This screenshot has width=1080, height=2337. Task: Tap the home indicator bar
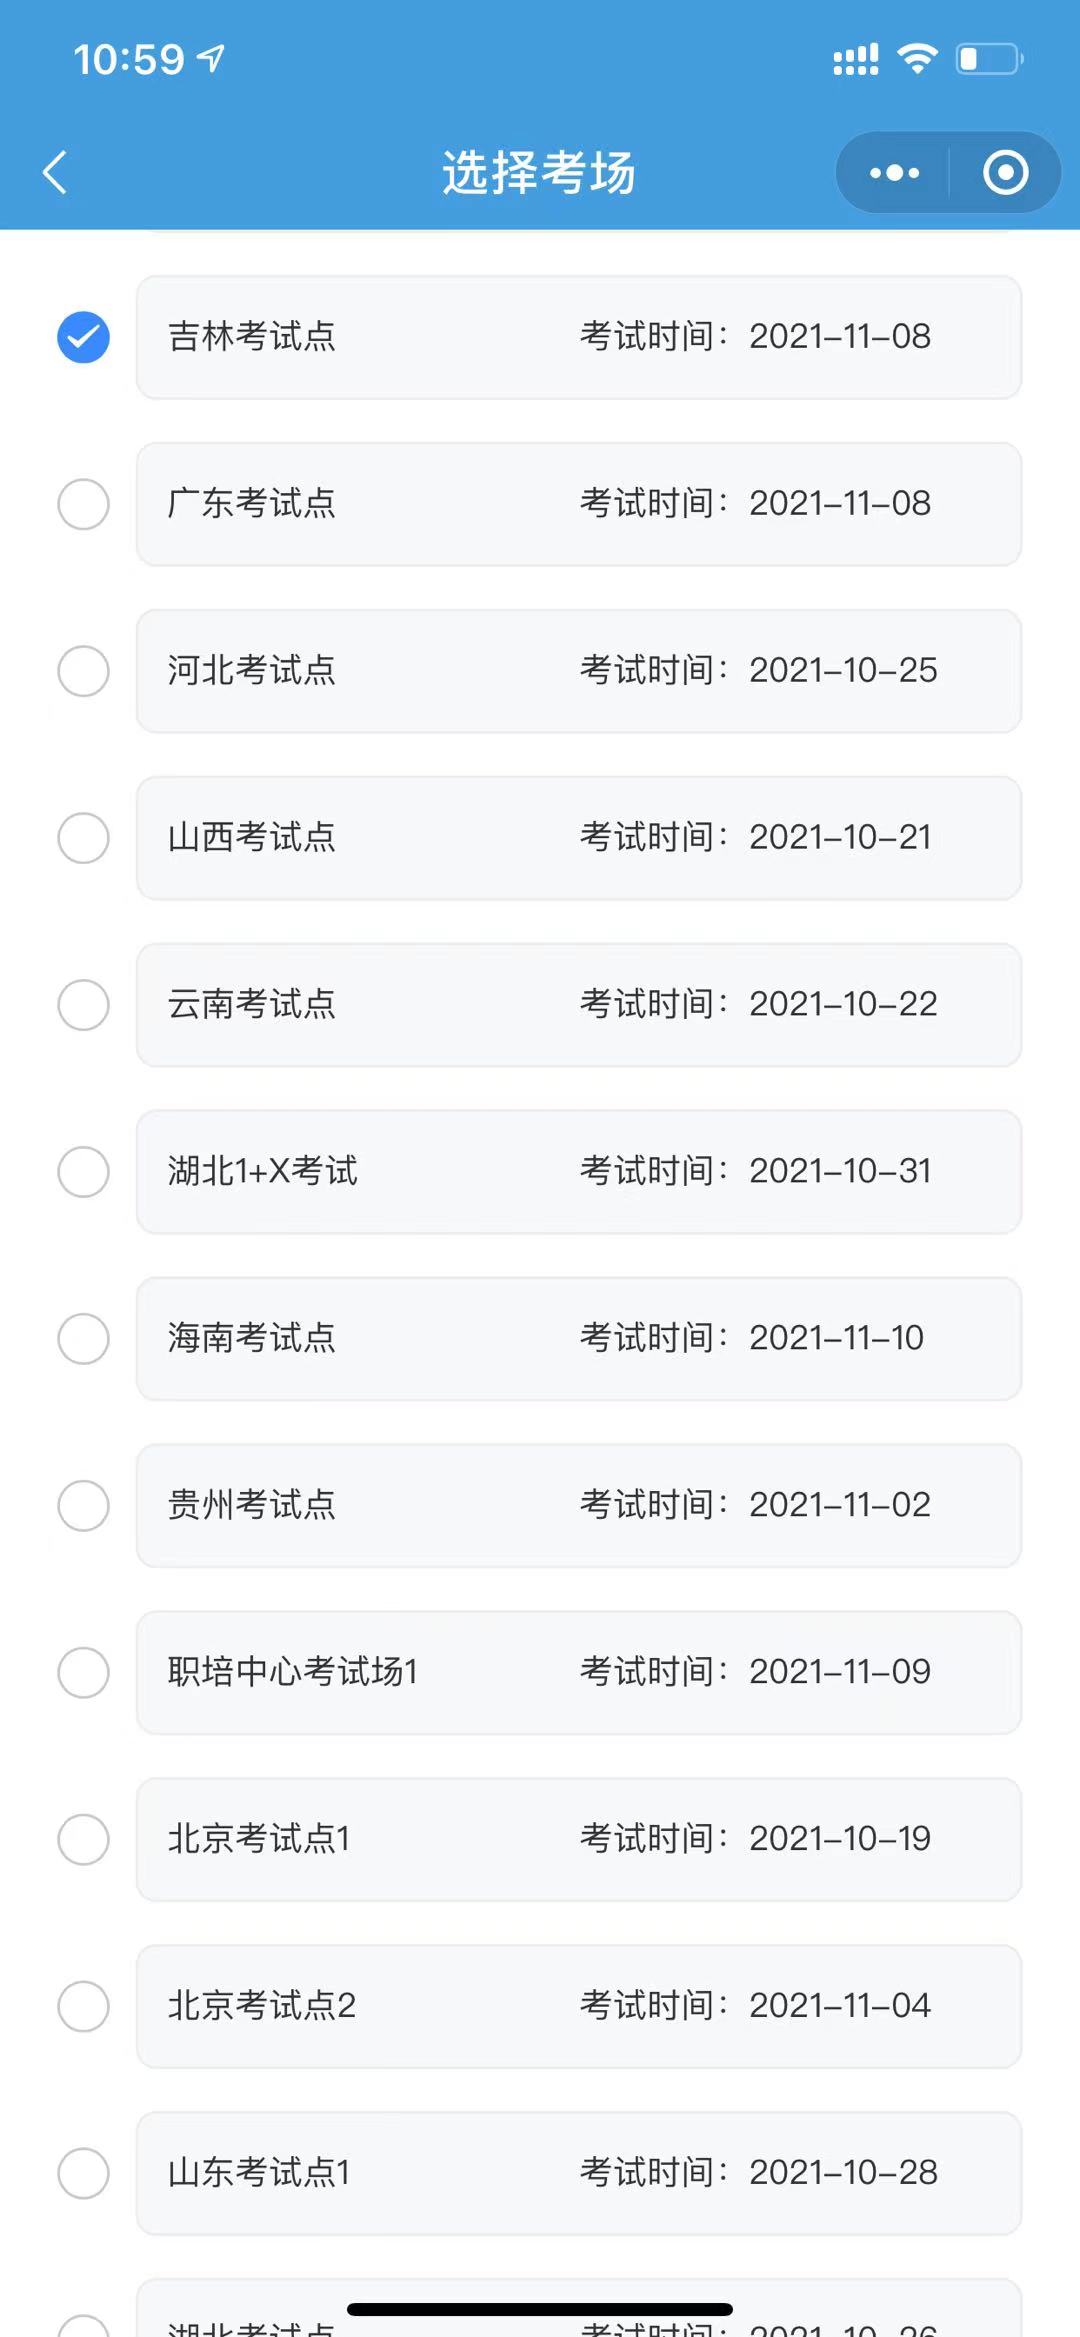(540, 2309)
